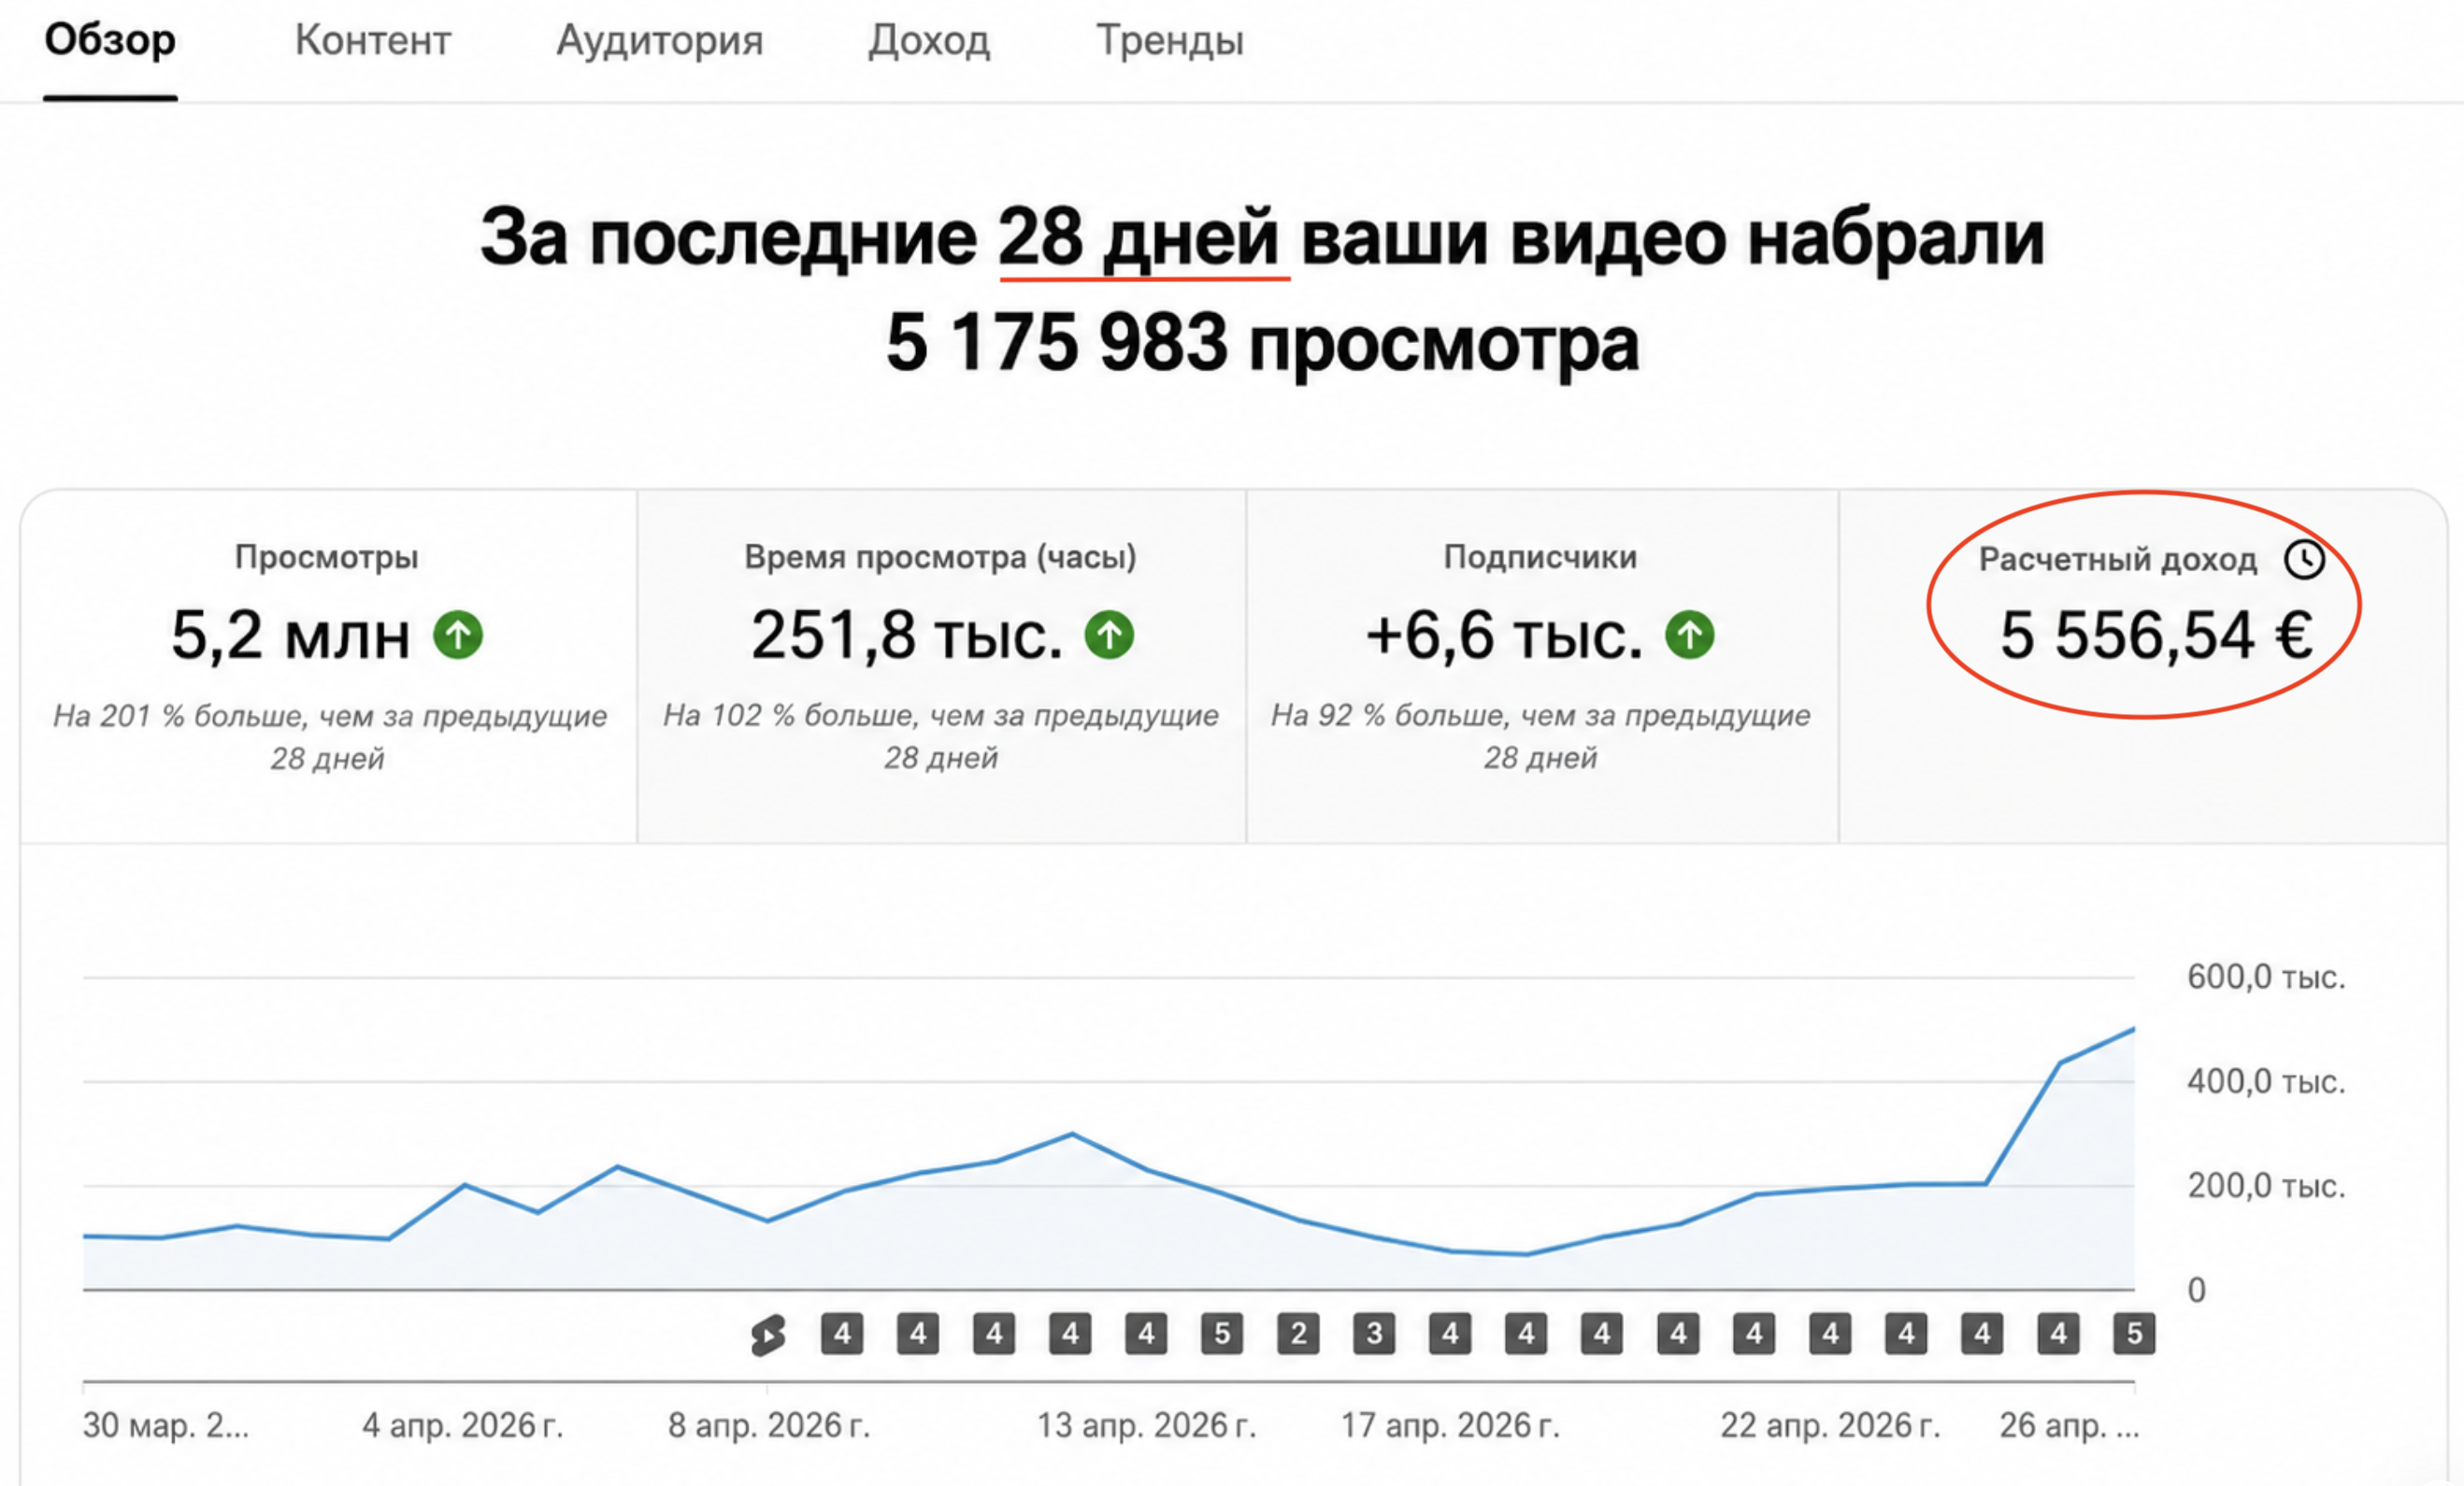This screenshot has width=2464, height=1486.
Task: Click the 'Расчетный доход' label
Action: pos(2118,560)
